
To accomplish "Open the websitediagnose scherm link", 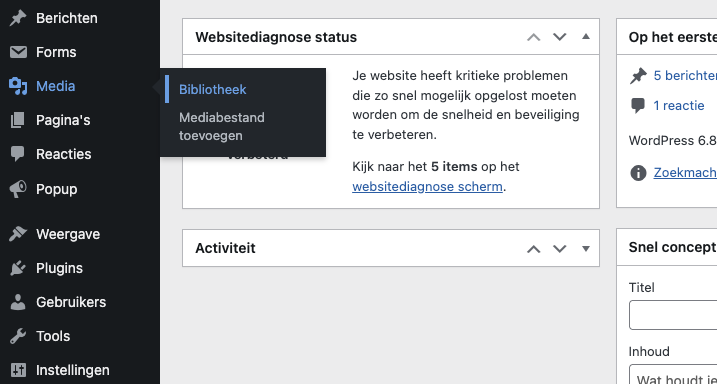I will pyautogui.click(x=427, y=187).
